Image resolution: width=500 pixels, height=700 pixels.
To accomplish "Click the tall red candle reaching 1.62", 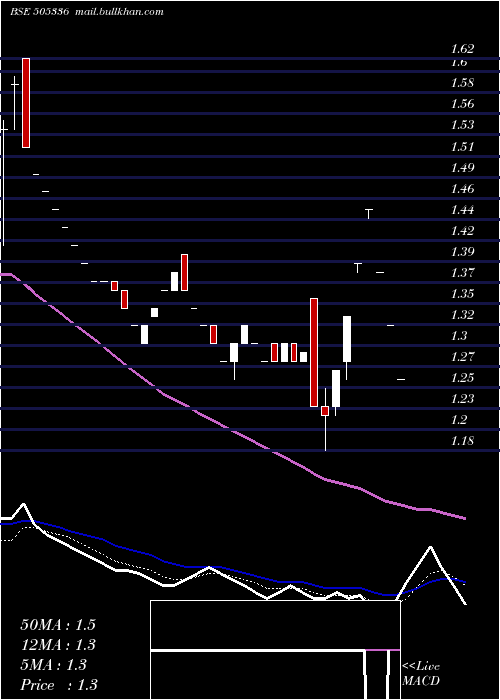I will pyautogui.click(x=26, y=103).
